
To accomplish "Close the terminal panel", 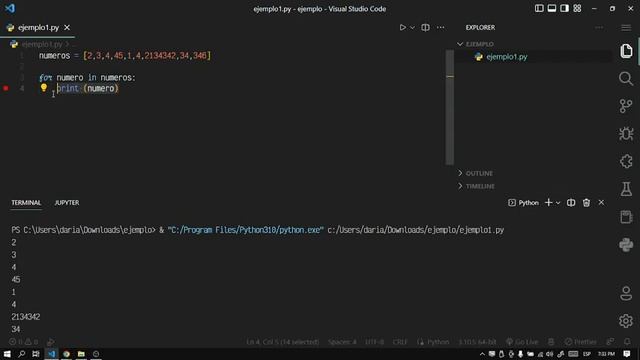I will pyautogui.click(x=601, y=202).
